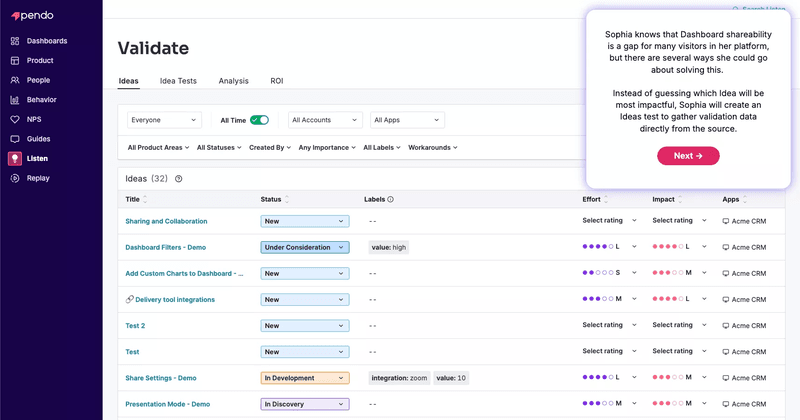
Task: Select the Behavior chart icon
Action: tap(14, 100)
